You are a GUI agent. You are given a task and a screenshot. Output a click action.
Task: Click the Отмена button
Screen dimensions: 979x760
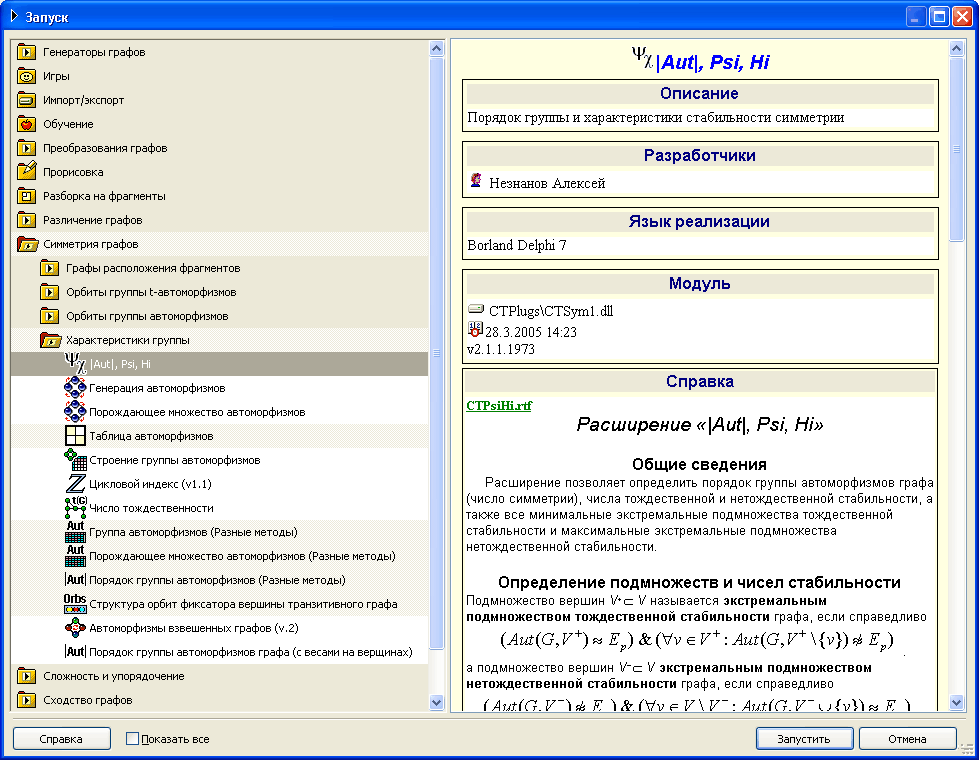pyautogui.click(x=907, y=739)
